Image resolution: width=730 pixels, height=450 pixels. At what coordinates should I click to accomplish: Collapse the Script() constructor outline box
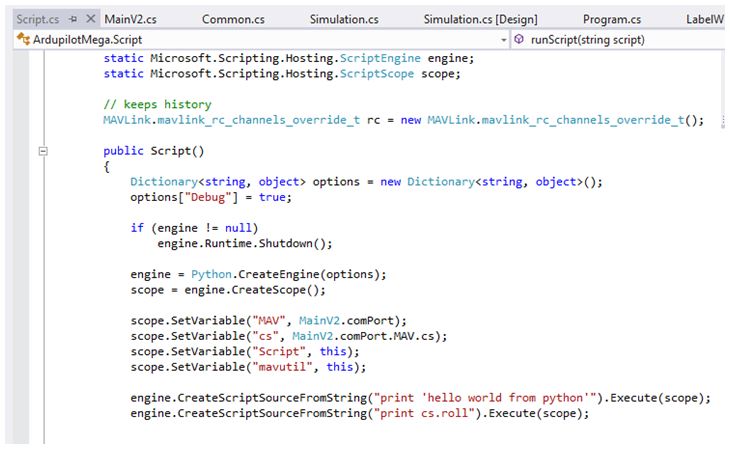coord(42,152)
